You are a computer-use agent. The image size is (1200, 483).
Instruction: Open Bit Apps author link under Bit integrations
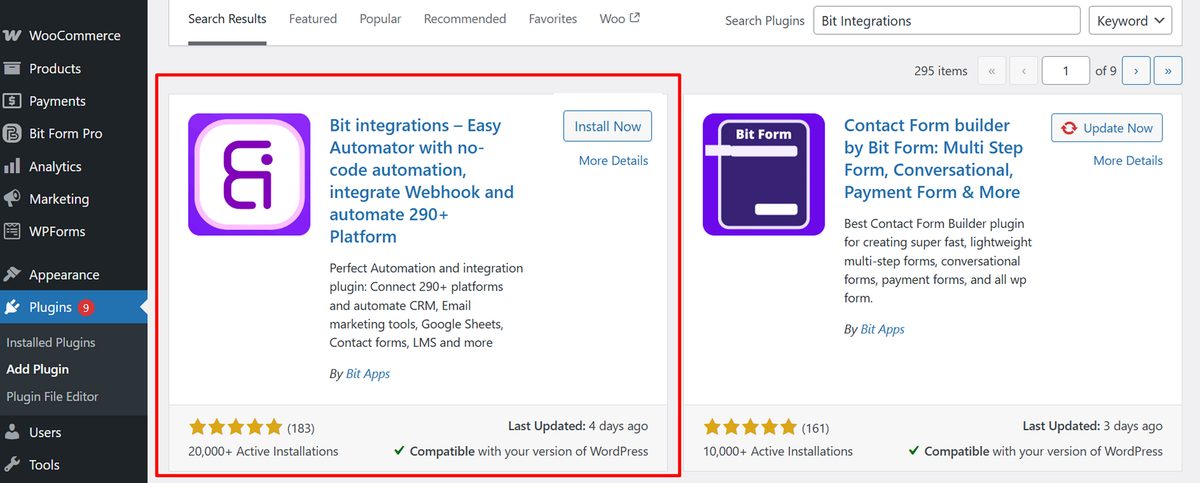pos(368,374)
